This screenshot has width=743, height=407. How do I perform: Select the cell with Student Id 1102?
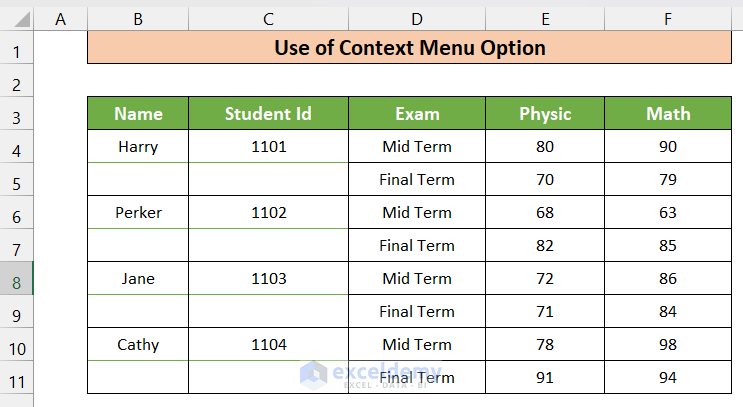coord(268,213)
